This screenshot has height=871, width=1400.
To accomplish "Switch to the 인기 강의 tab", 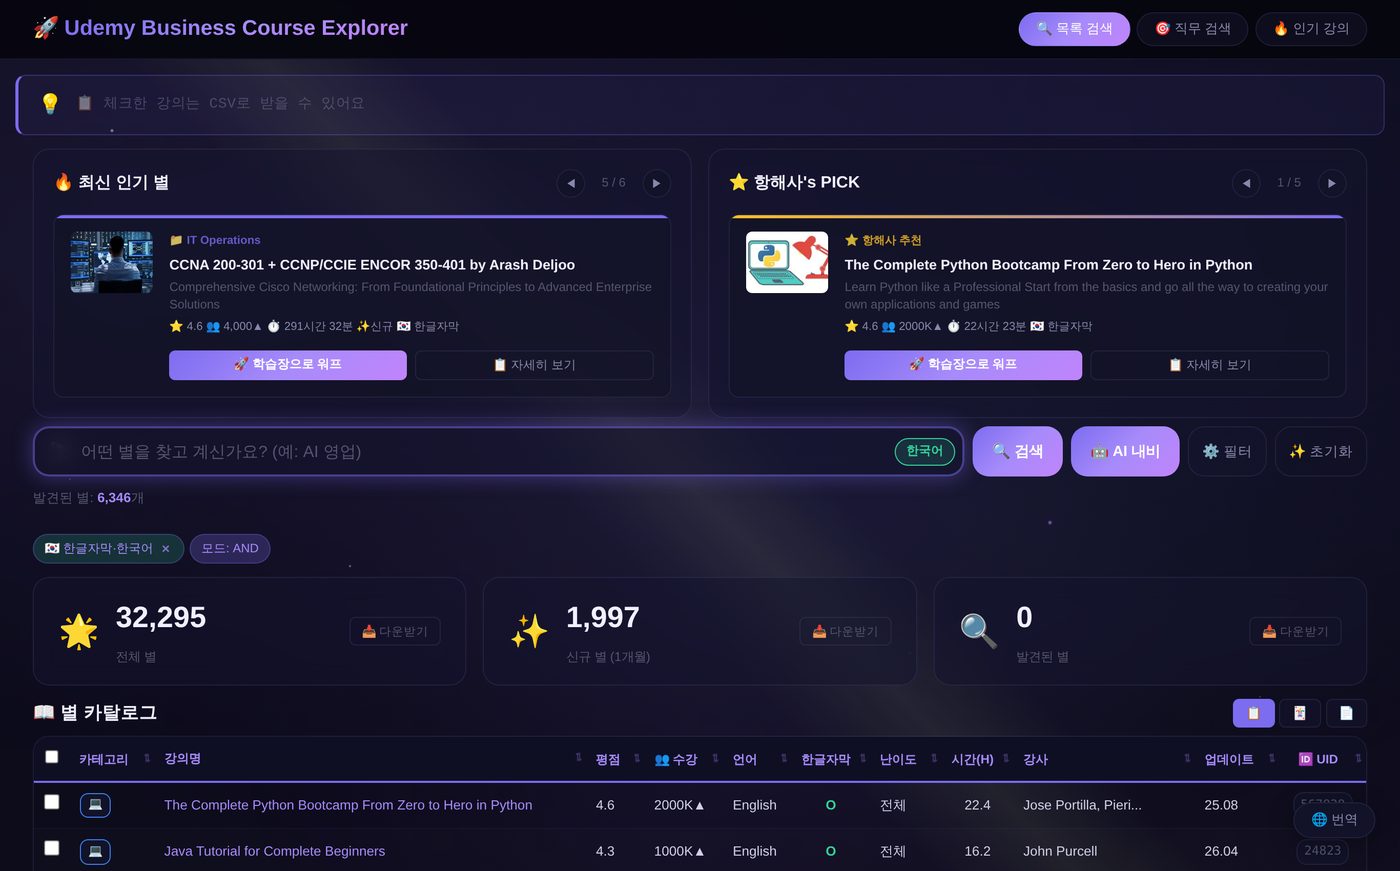I will [1311, 29].
